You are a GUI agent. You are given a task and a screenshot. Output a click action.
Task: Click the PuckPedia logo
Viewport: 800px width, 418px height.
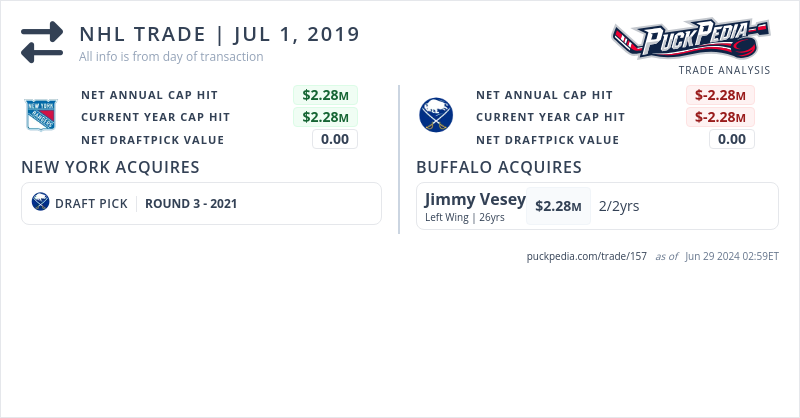[x=690, y=40]
